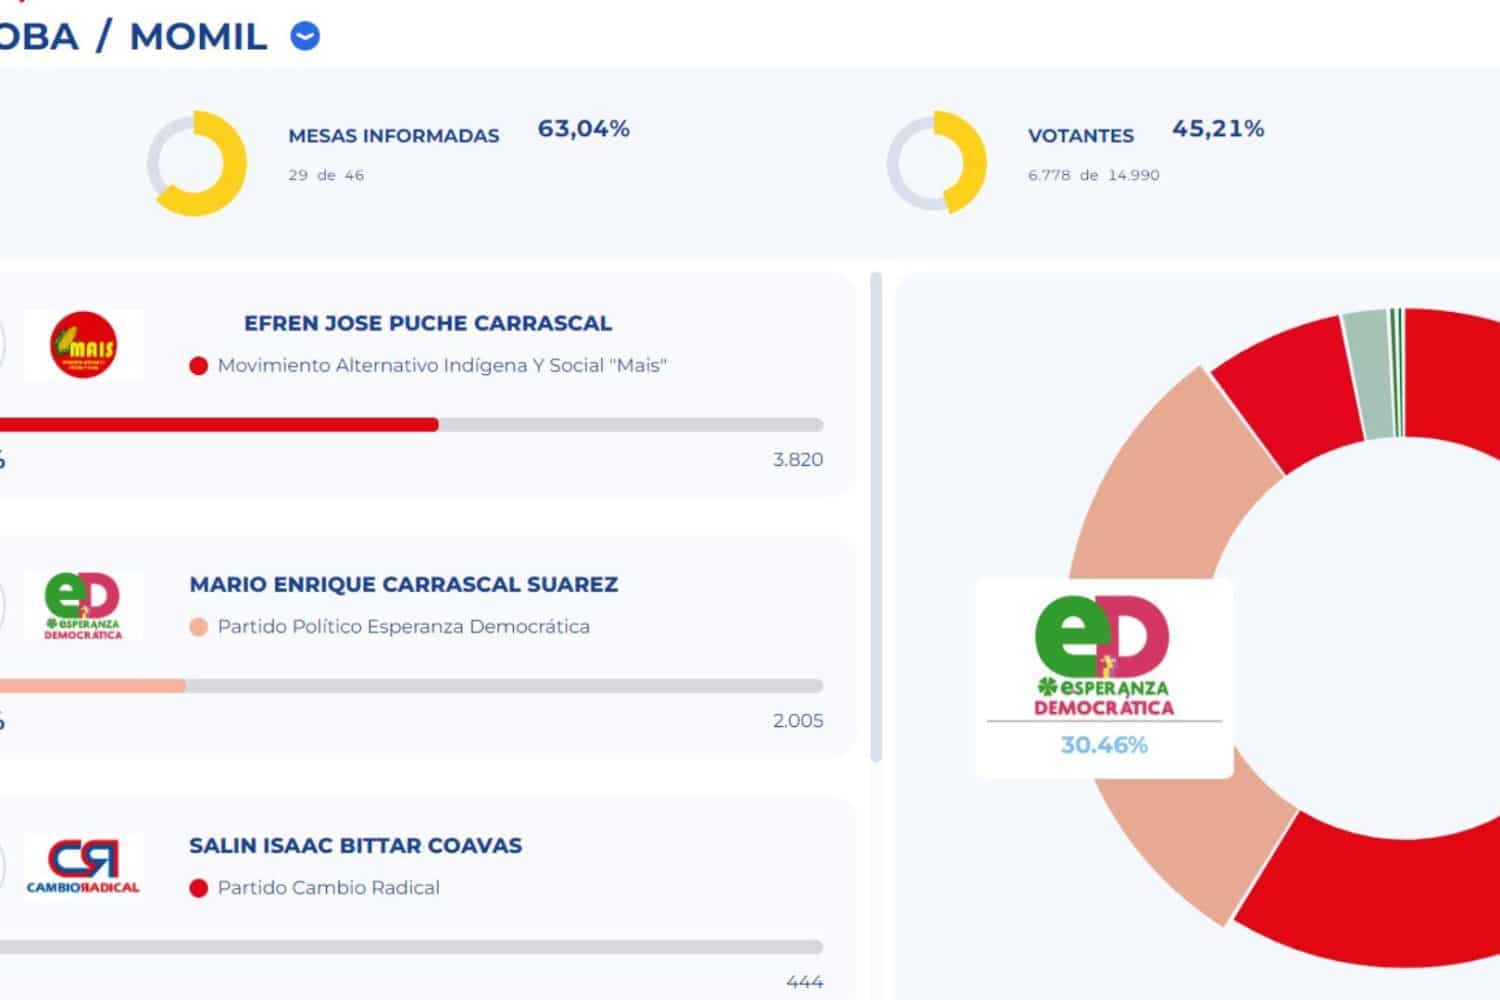The width and height of the screenshot is (1500, 1000).
Task: Click the red dot beside Partido Cambio Radical
Action: [198, 888]
